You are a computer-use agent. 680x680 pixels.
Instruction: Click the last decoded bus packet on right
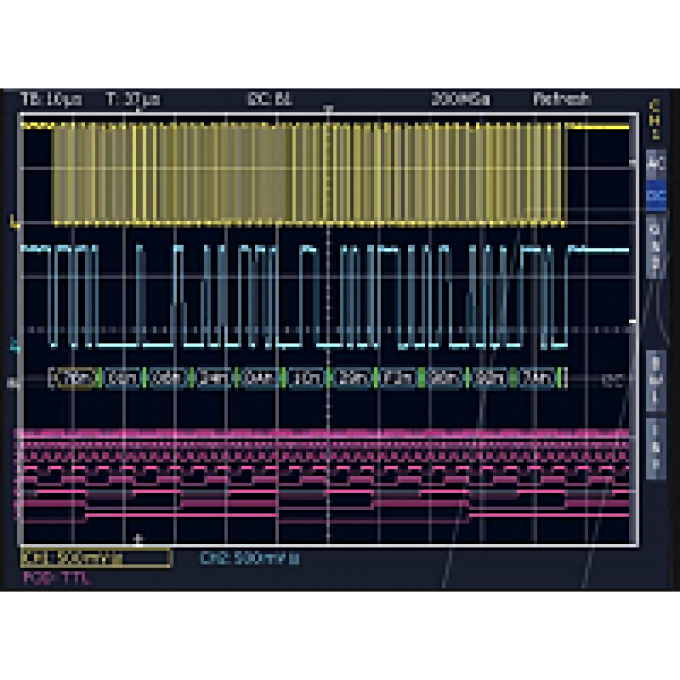click(x=537, y=378)
